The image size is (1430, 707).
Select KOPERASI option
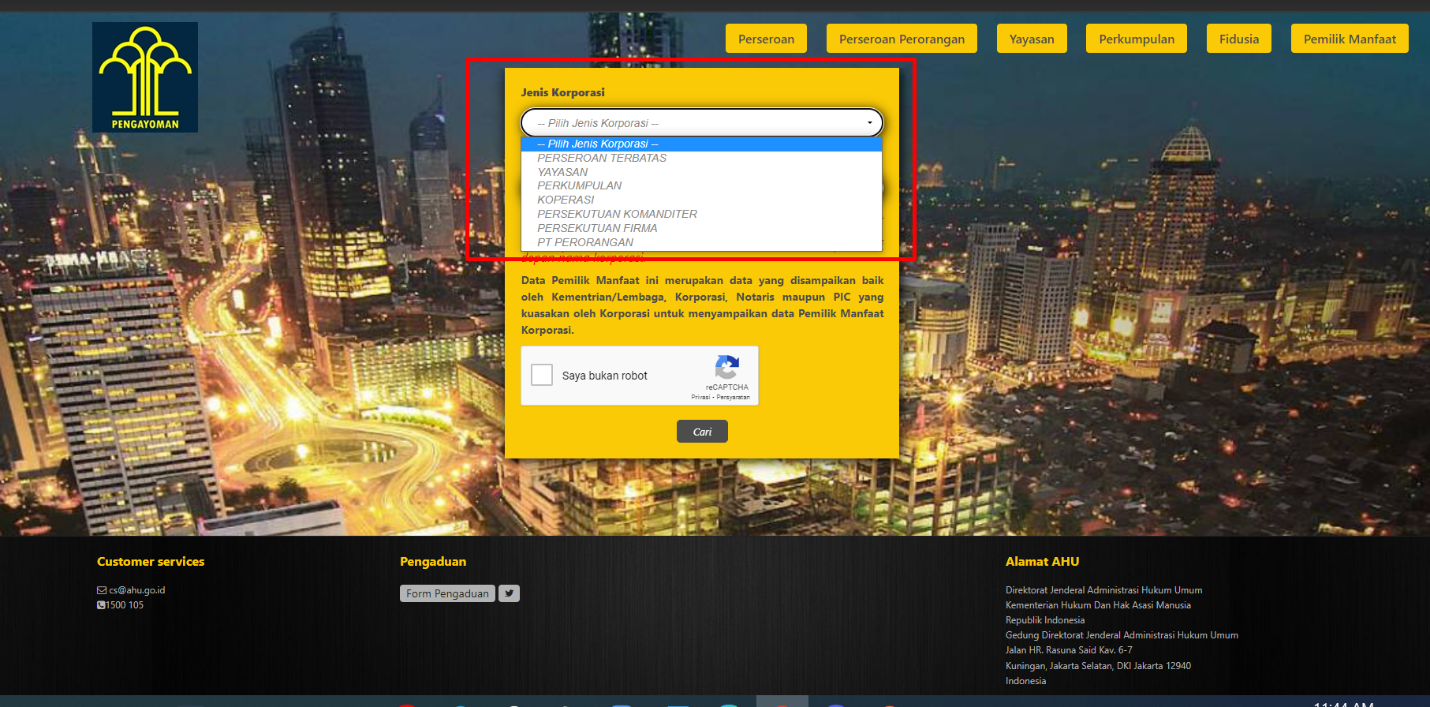coord(566,200)
